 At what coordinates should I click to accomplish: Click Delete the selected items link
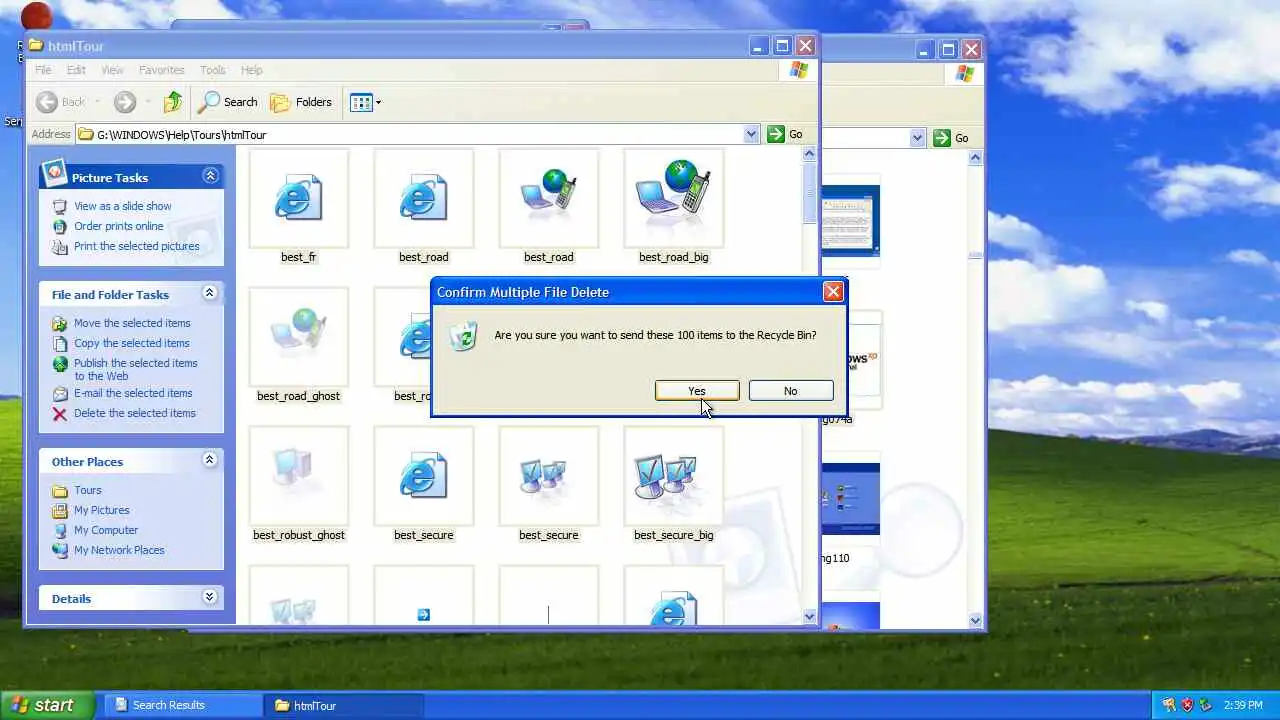pyautogui.click(x=134, y=413)
